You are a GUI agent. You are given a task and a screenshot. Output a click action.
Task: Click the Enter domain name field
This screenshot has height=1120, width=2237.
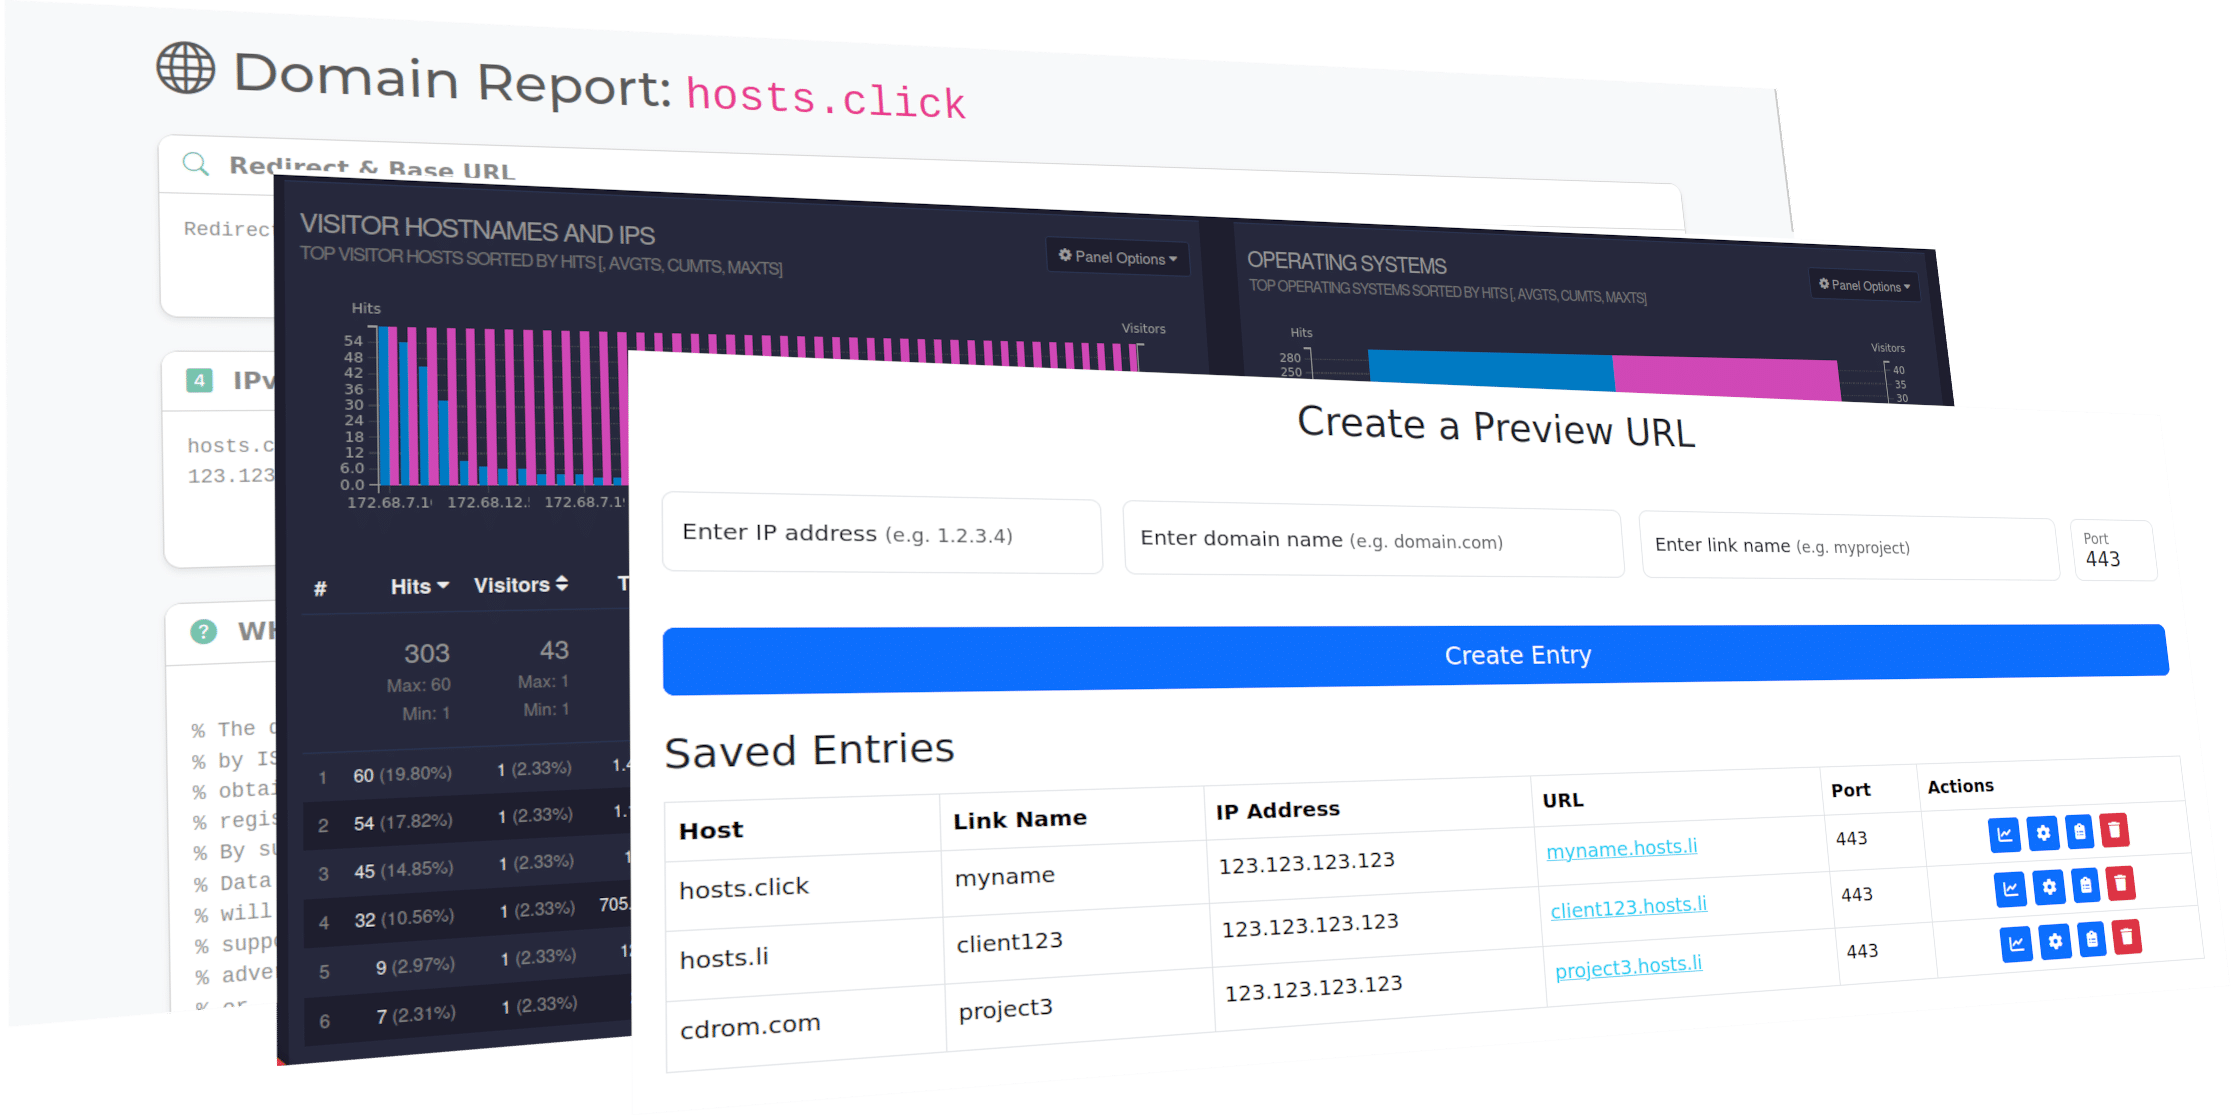(x=1373, y=541)
